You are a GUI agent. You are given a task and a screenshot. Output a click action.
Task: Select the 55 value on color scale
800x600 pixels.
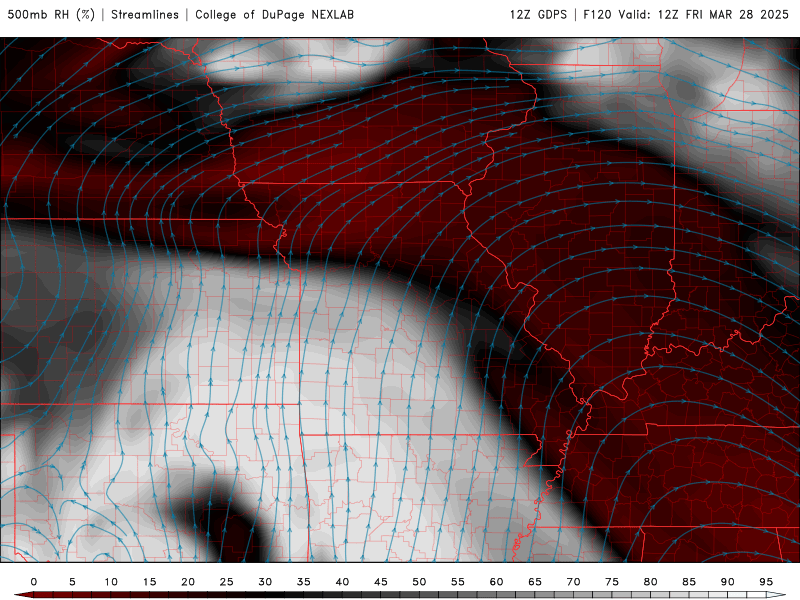click(458, 582)
